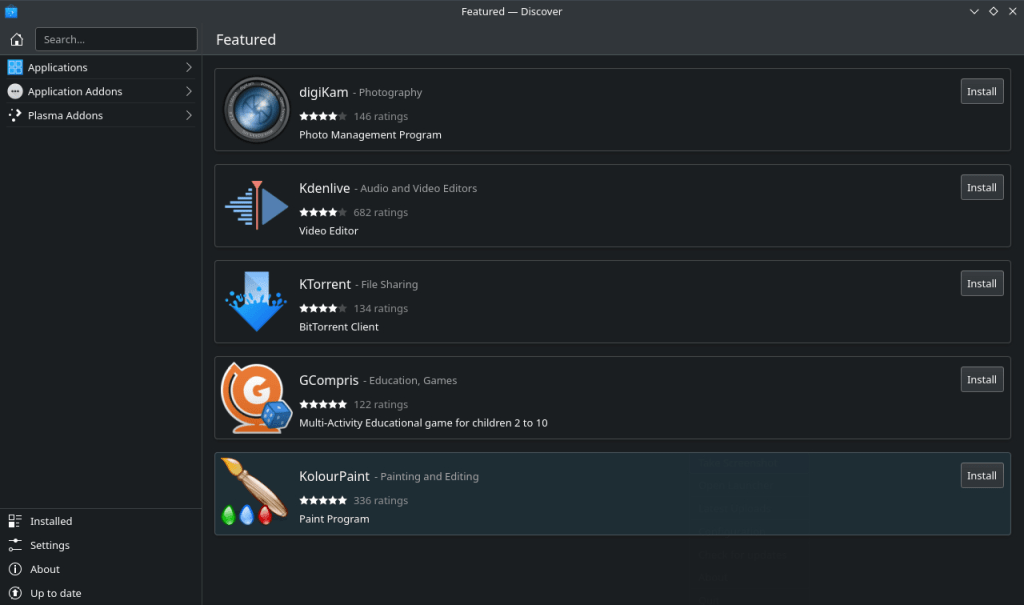
Task: Select the Plasma Addons label
Action: tap(65, 116)
